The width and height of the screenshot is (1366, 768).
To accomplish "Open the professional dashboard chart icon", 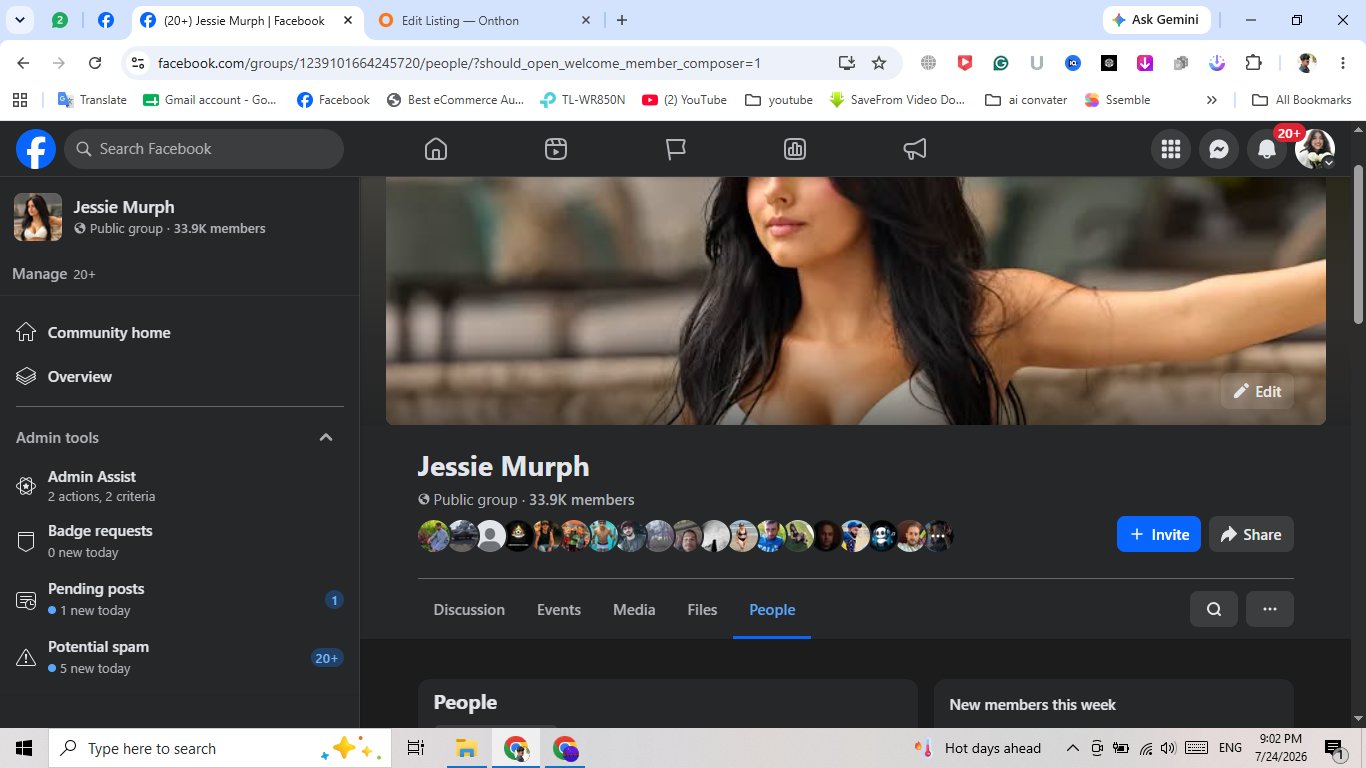I will [x=795, y=149].
